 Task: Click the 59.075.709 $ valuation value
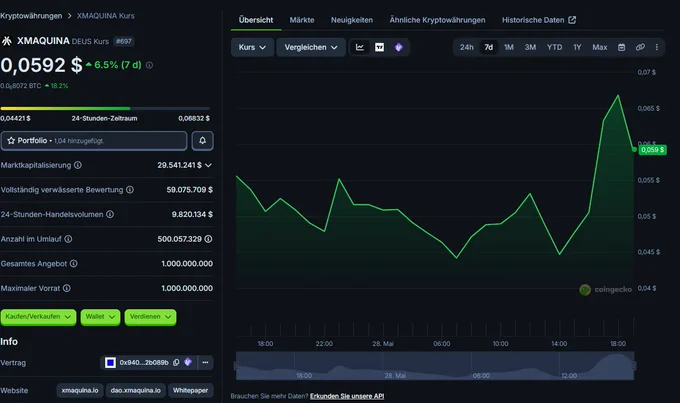190,190
